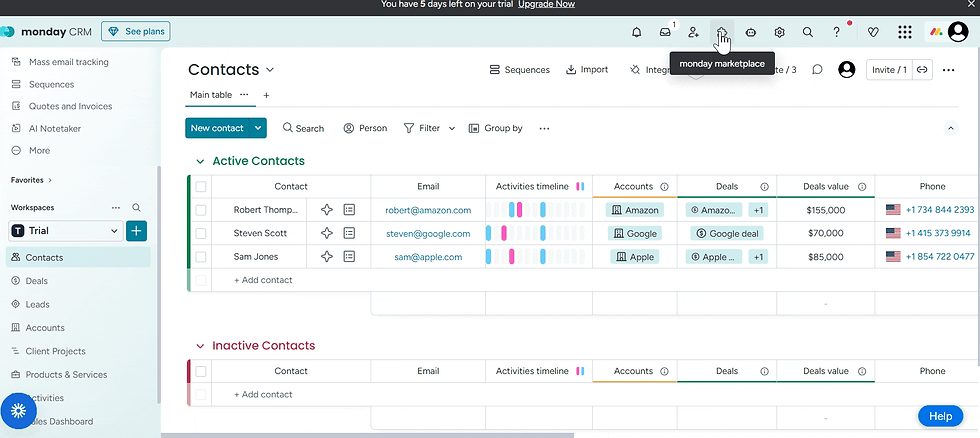Screen dimensions: 980x438
Task: Add new item with plus button beside Trial
Action: tap(136, 231)
